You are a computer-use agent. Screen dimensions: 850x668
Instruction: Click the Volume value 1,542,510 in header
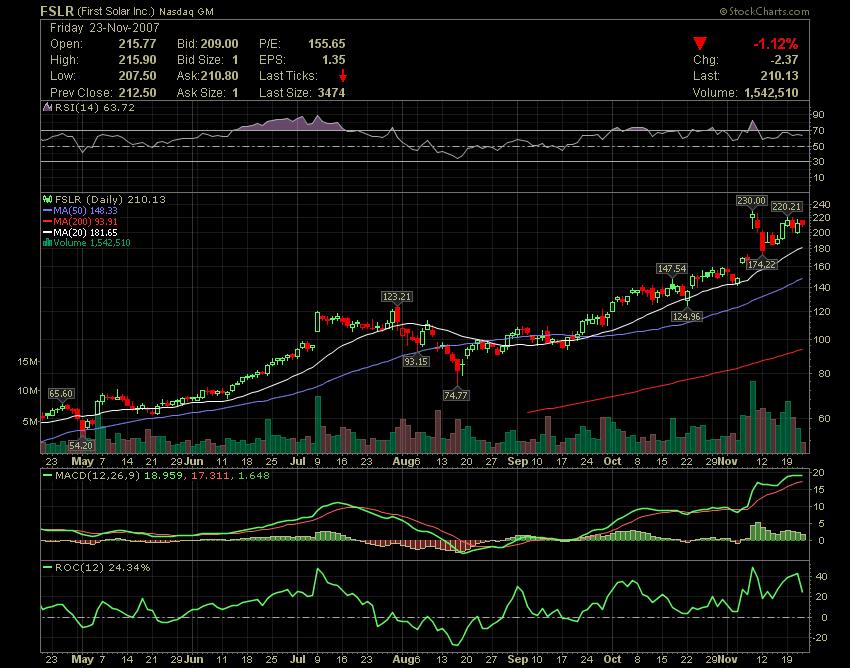coord(771,93)
